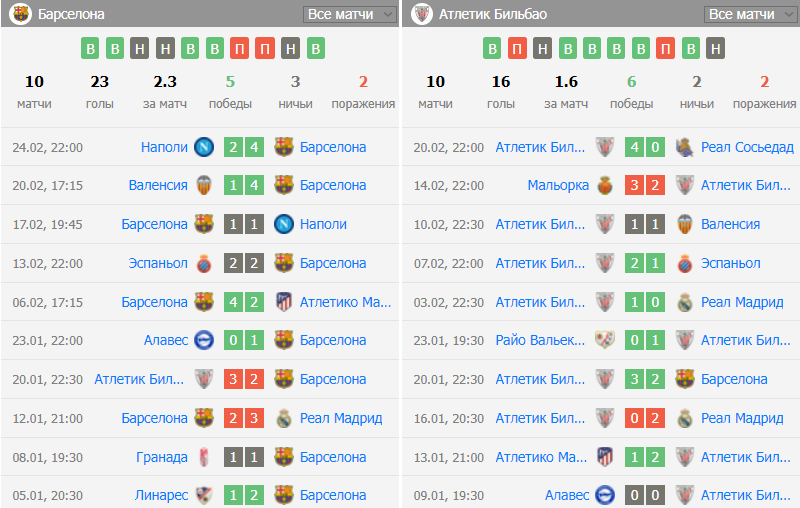Click Mallorca logo in 14.02 match
This screenshot has height=508, width=800.
pos(605,185)
